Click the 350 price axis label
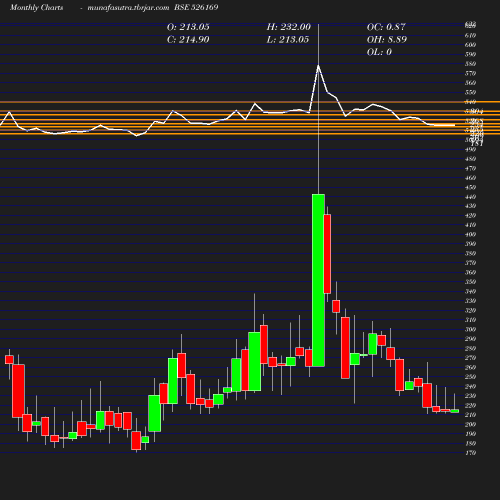 [x=470, y=282]
